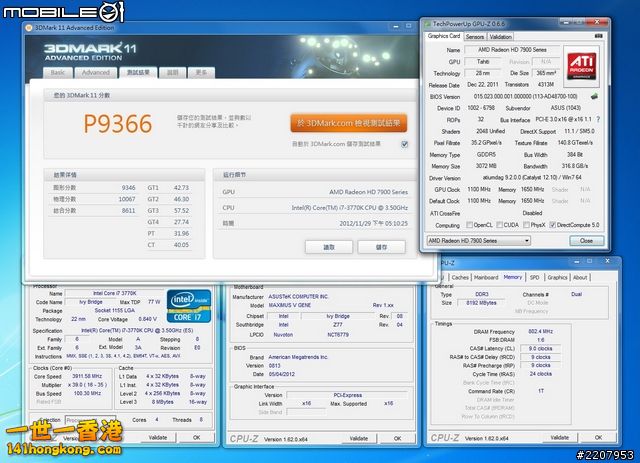Viewport: 640px width, 463px height.
Task: Switch to the Sensors tab in GPU-Z
Action: 474,36
